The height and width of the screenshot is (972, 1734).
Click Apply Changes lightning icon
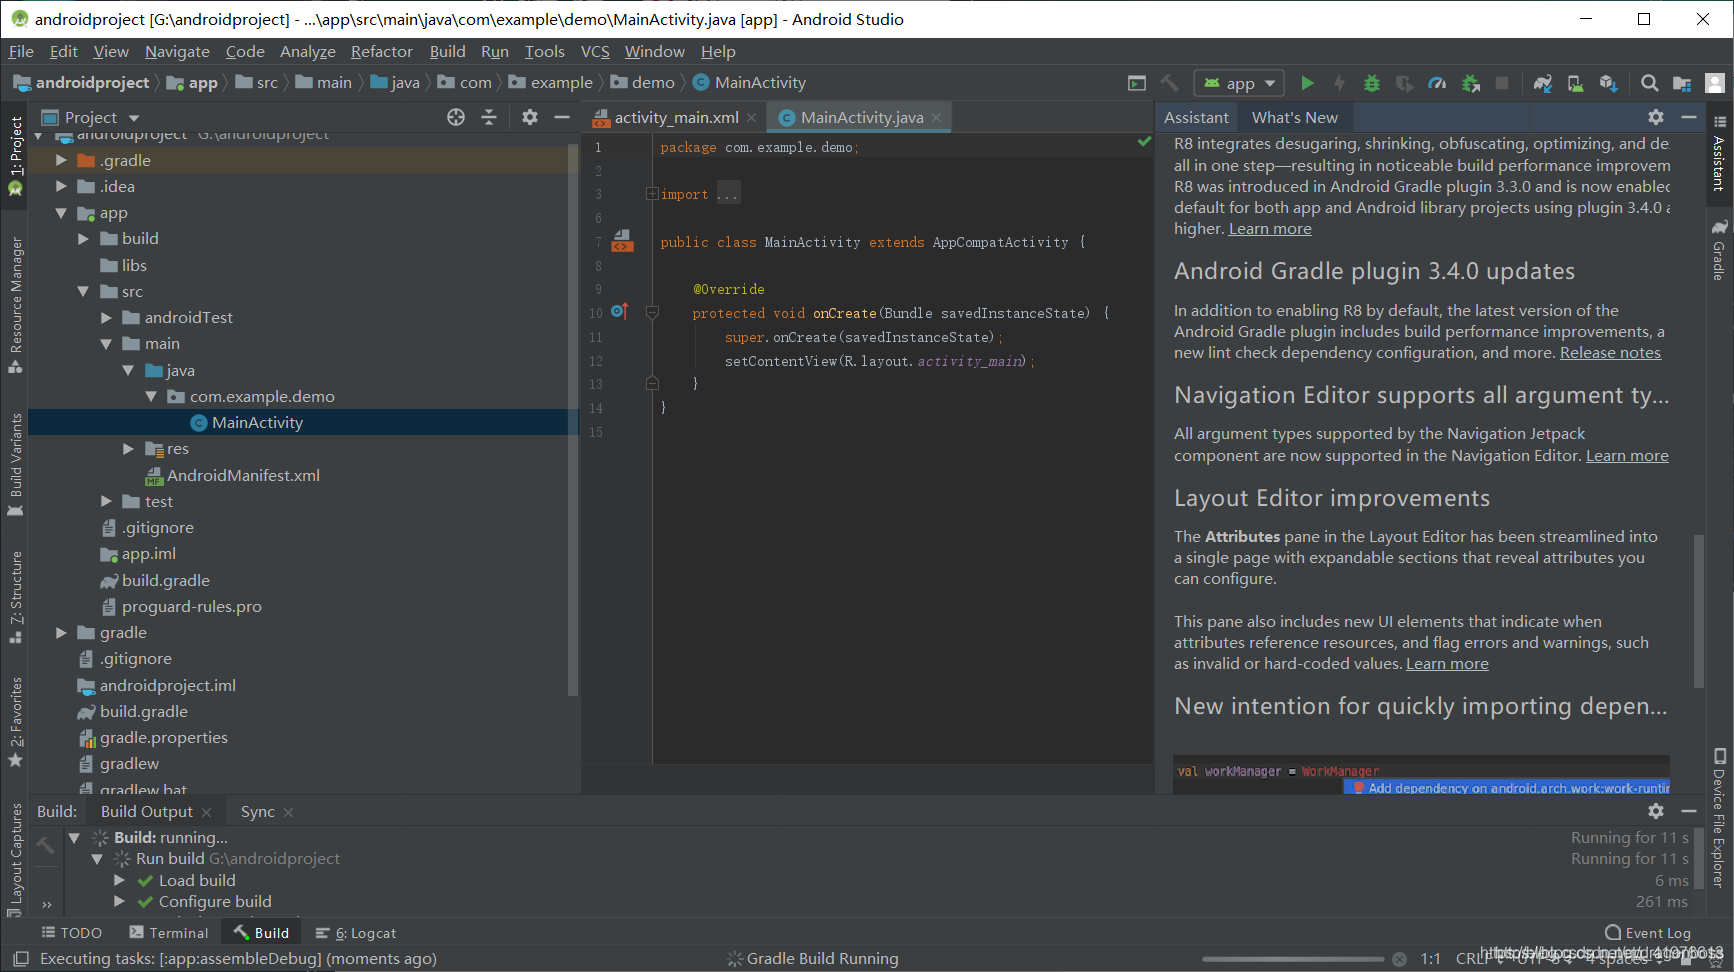1340,83
